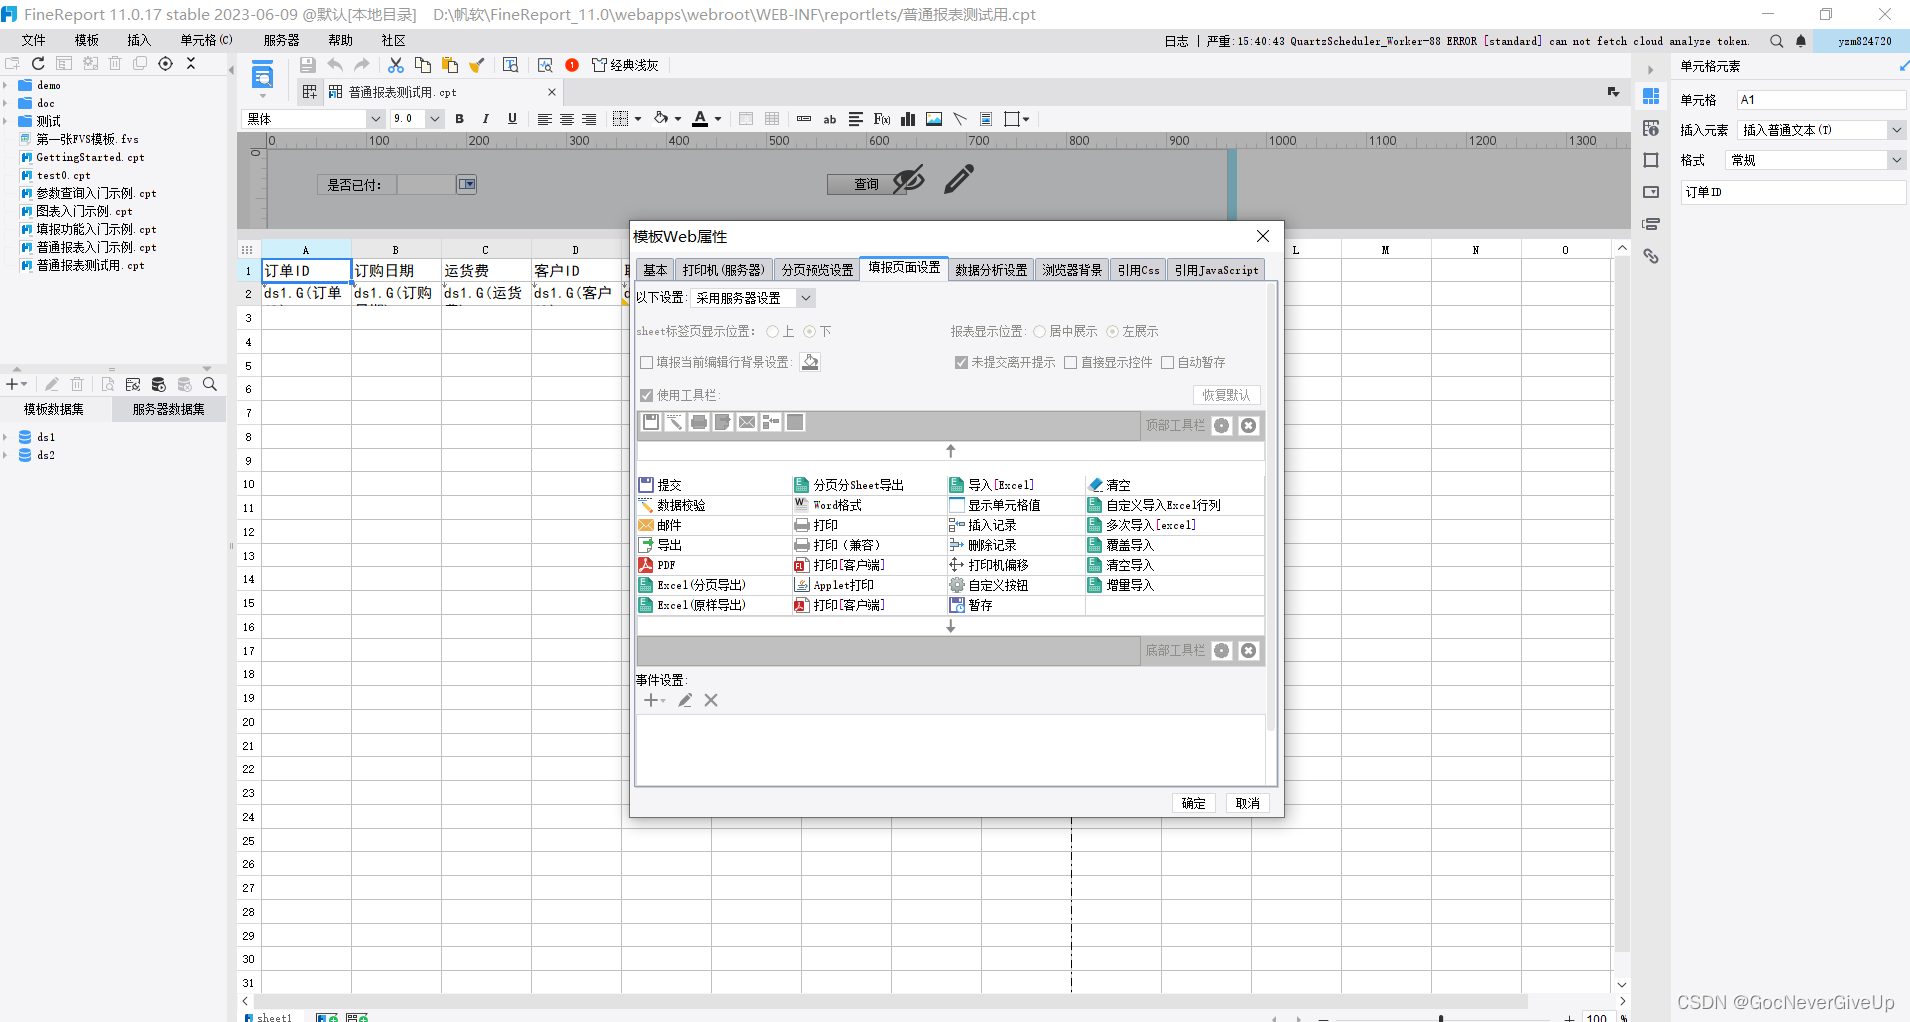Click the 单元格 A1 input field
This screenshot has height=1022, width=1910.
tap(1821, 100)
